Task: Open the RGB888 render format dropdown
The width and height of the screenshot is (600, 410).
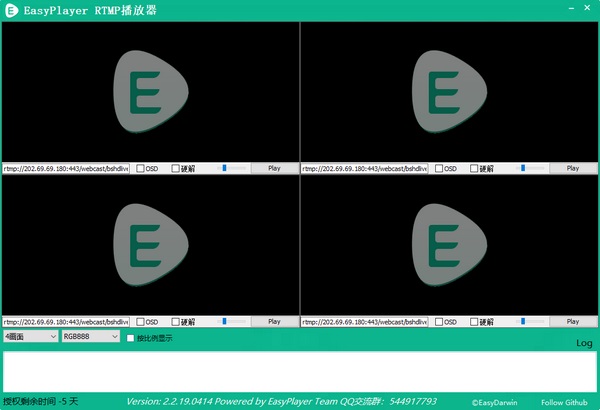Action: pyautogui.click(x=91, y=336)
